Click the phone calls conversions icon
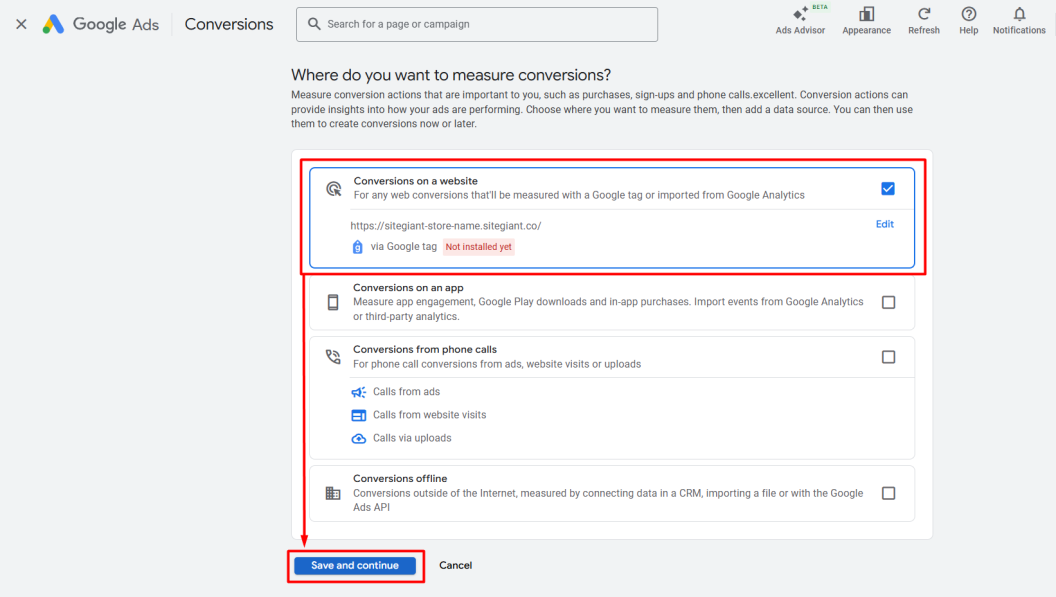Viewport: 1056px width, 597px height. 333,357
